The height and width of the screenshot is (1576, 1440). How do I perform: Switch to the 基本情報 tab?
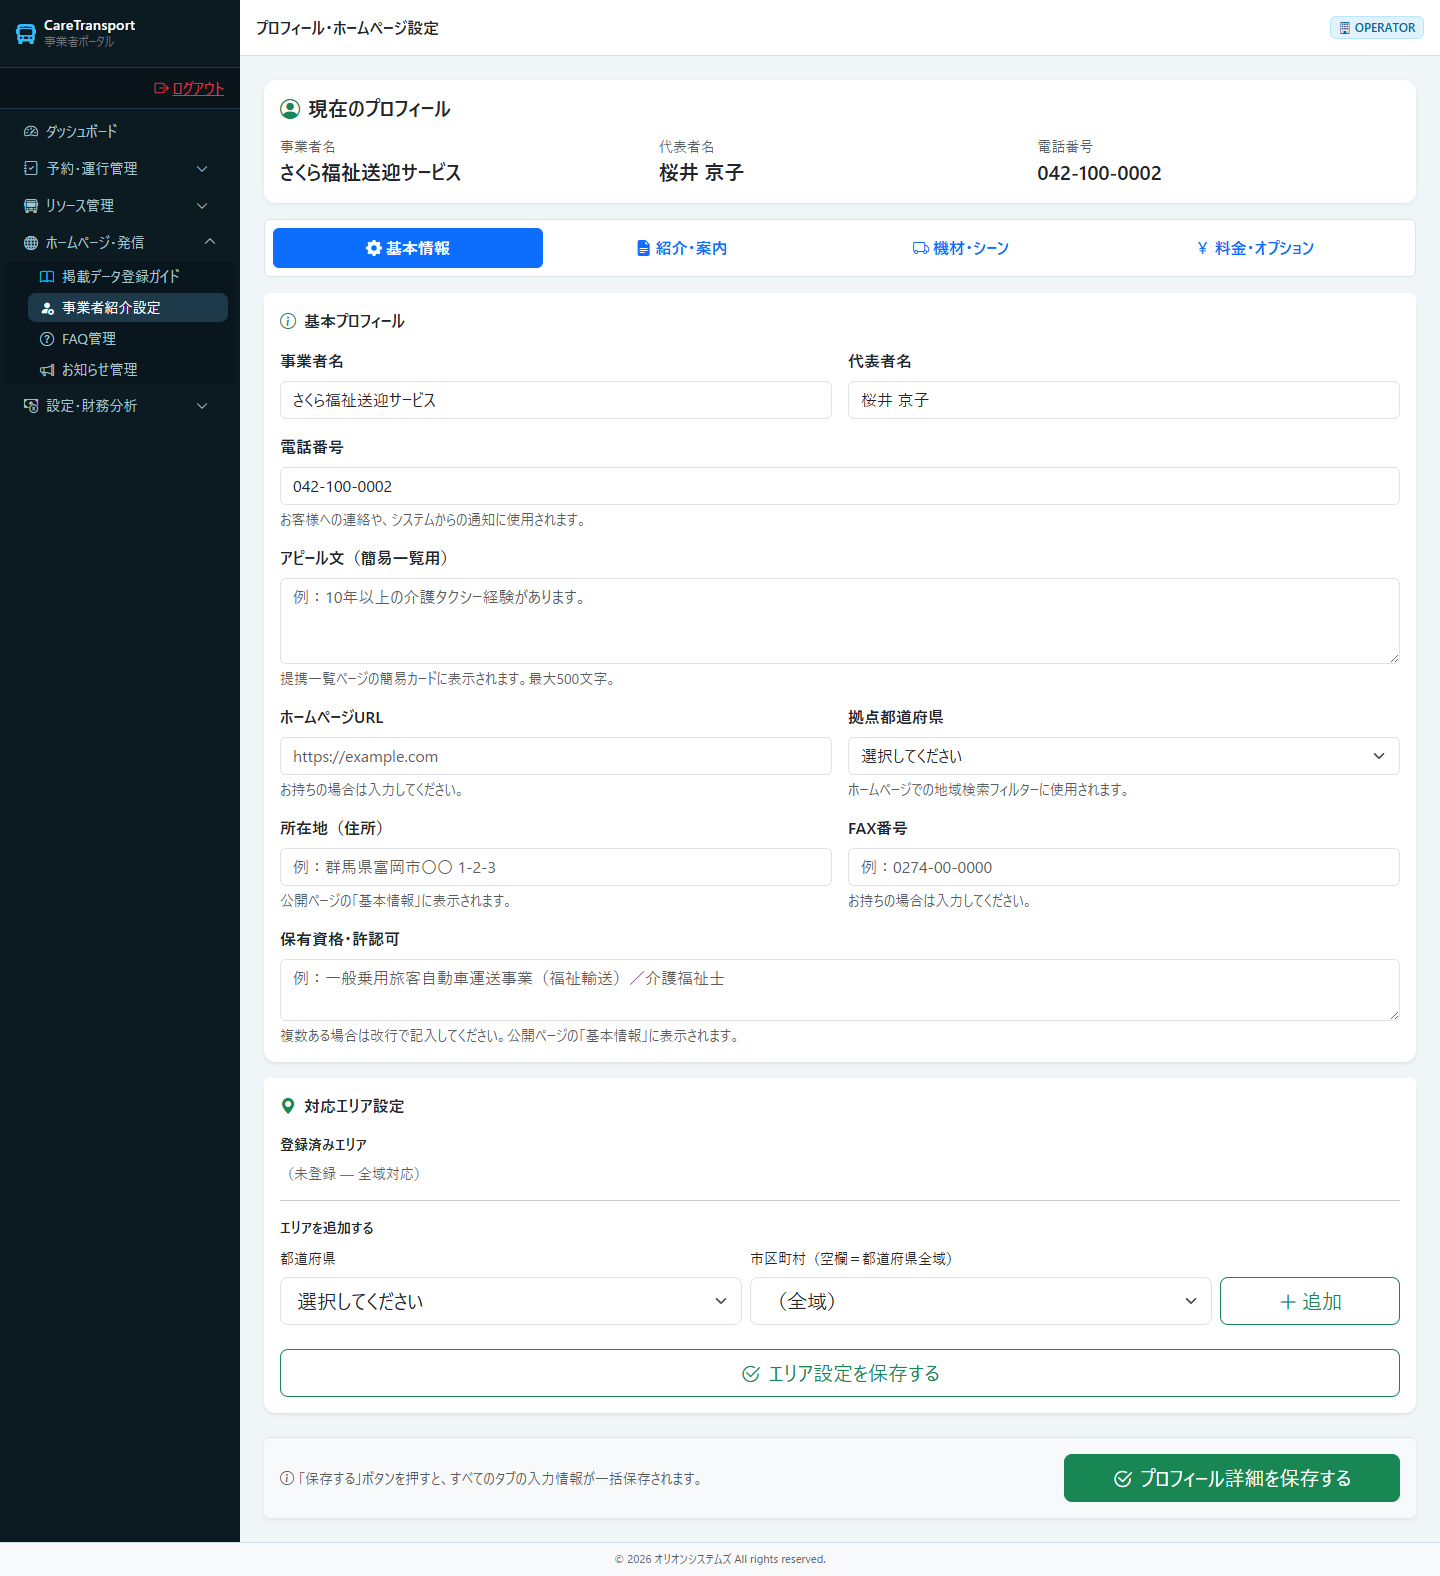[x=408, y=248]
